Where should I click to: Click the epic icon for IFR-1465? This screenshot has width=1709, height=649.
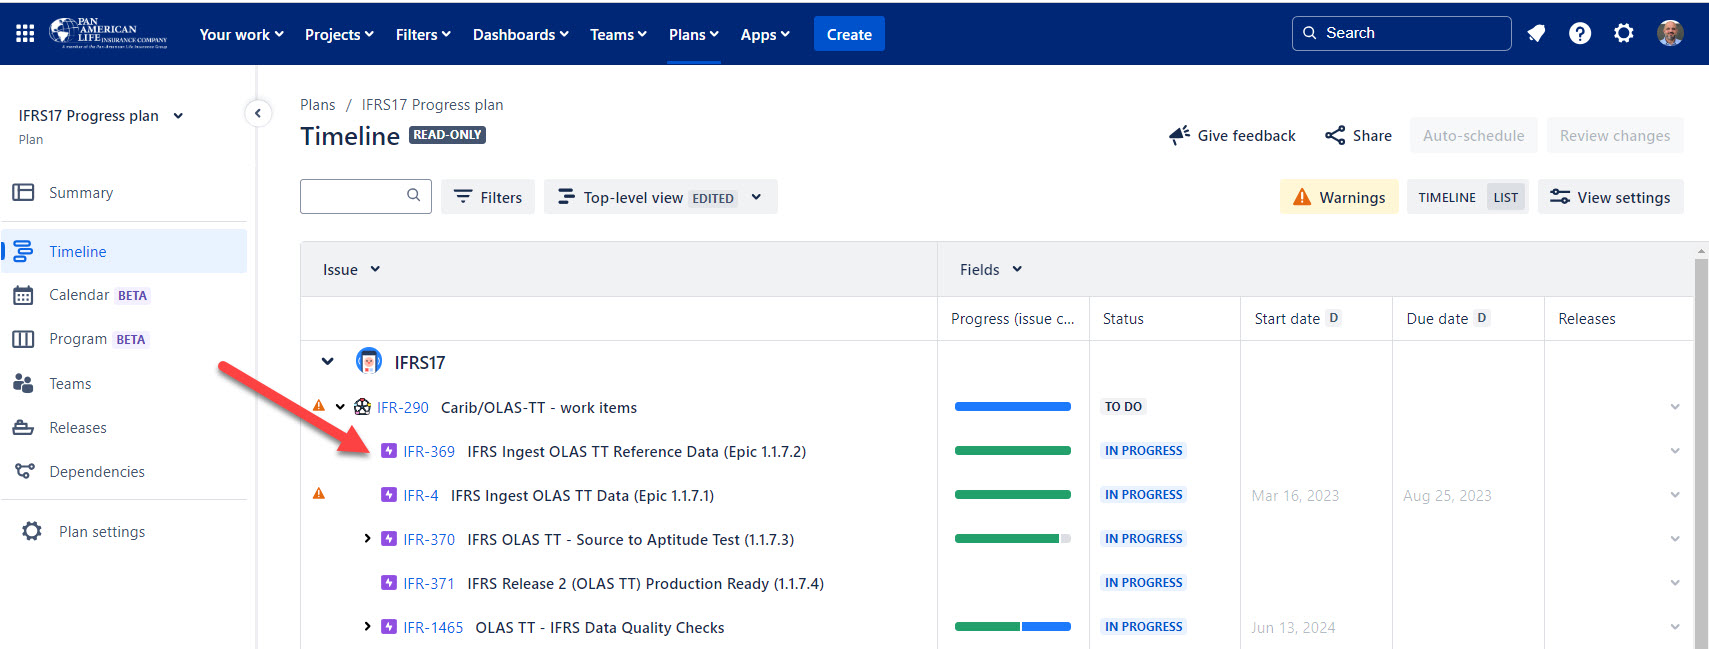tap(389, 627)
